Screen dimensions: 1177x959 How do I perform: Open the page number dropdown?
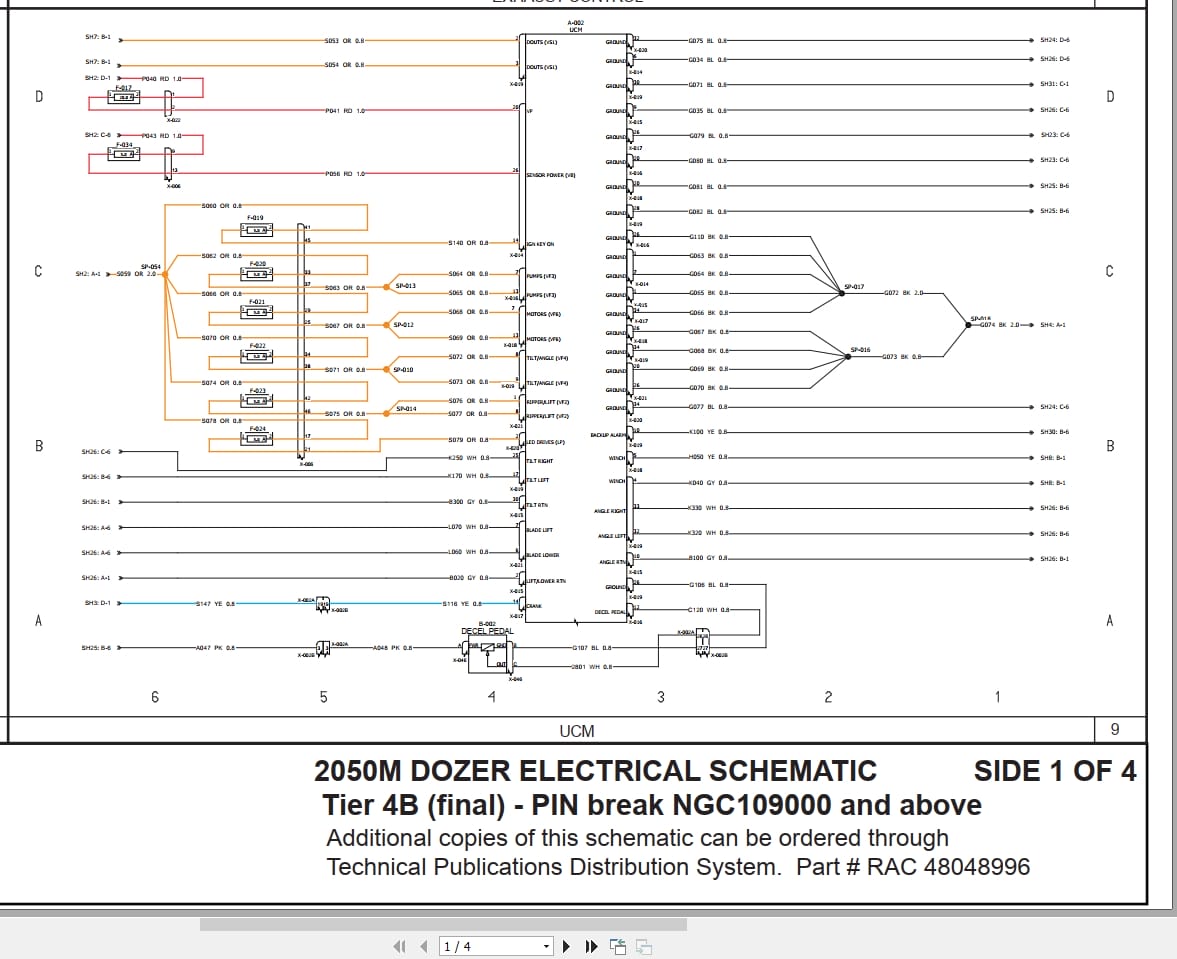click(545, 945)
